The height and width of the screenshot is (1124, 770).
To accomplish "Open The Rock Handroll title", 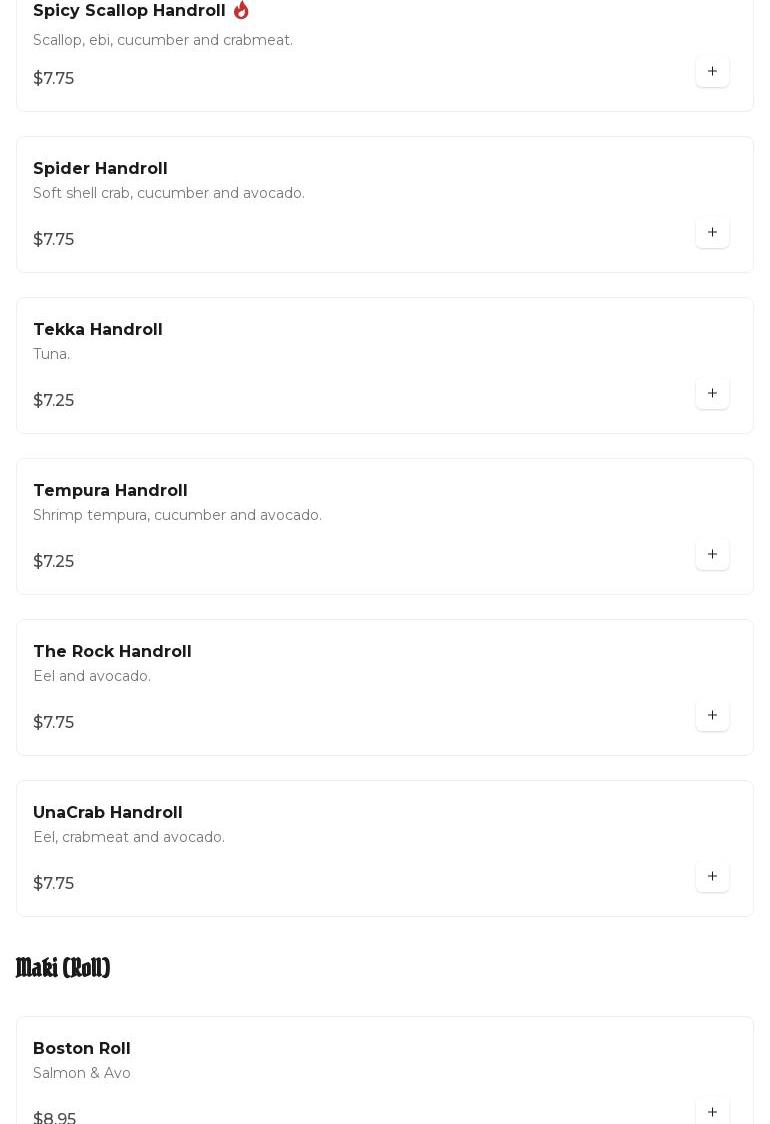I will click(x=112, y=652).
